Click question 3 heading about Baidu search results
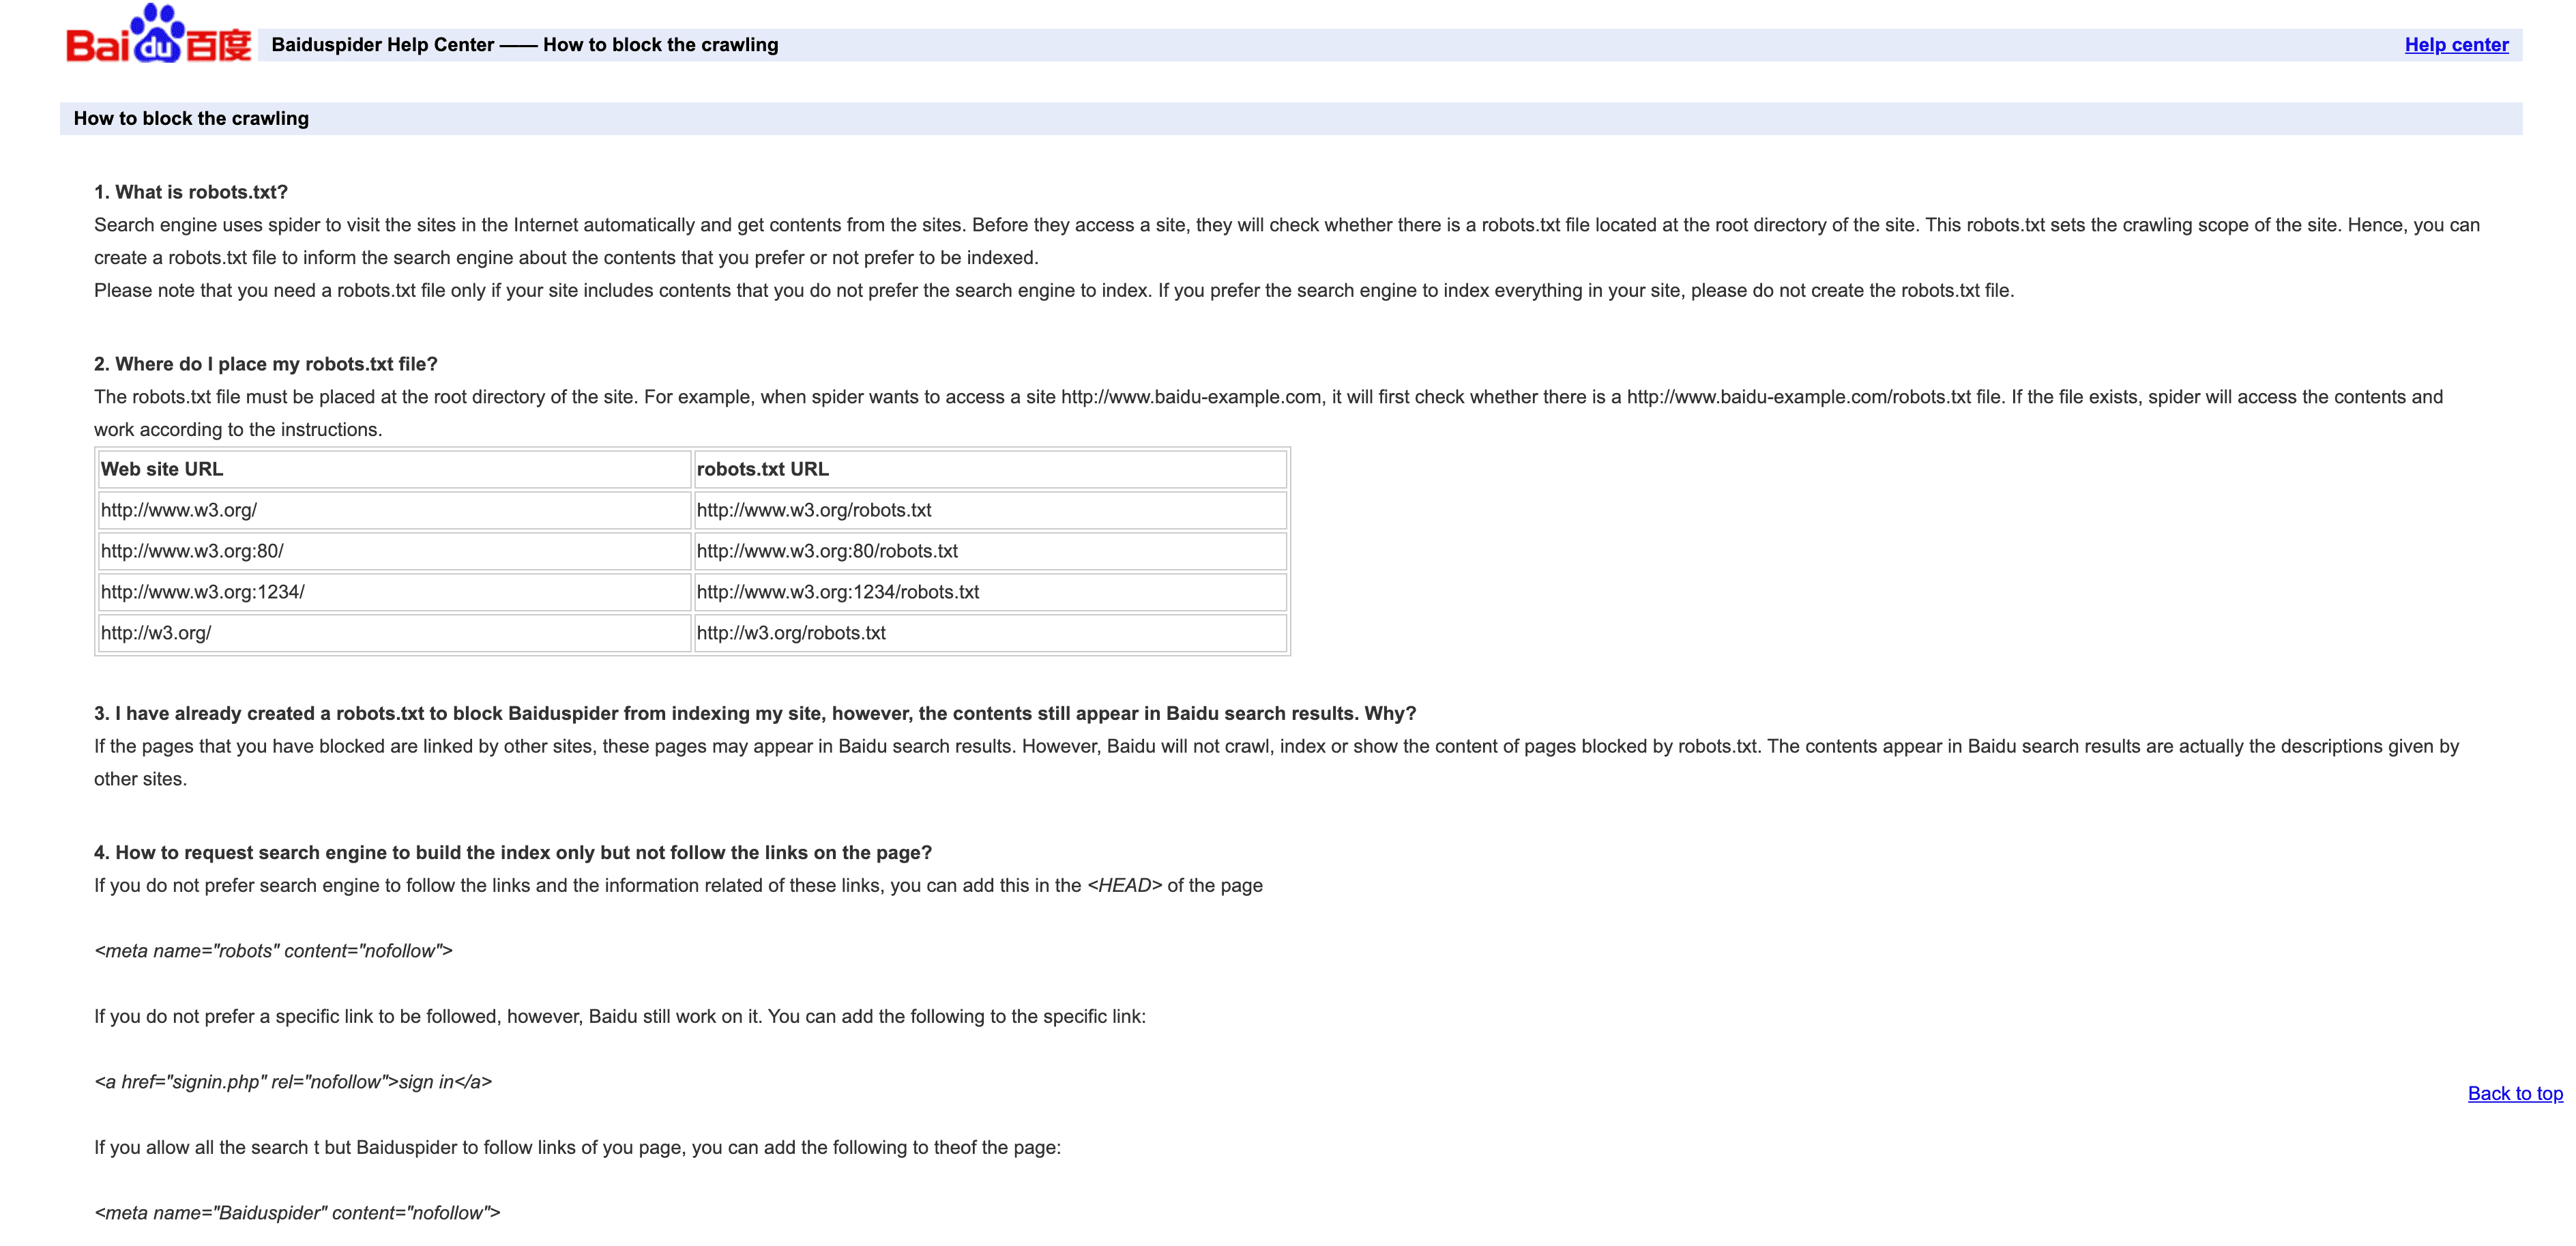Image resolution: width=2576 pixels, height=1246 pixels. (x=755, y=713)
